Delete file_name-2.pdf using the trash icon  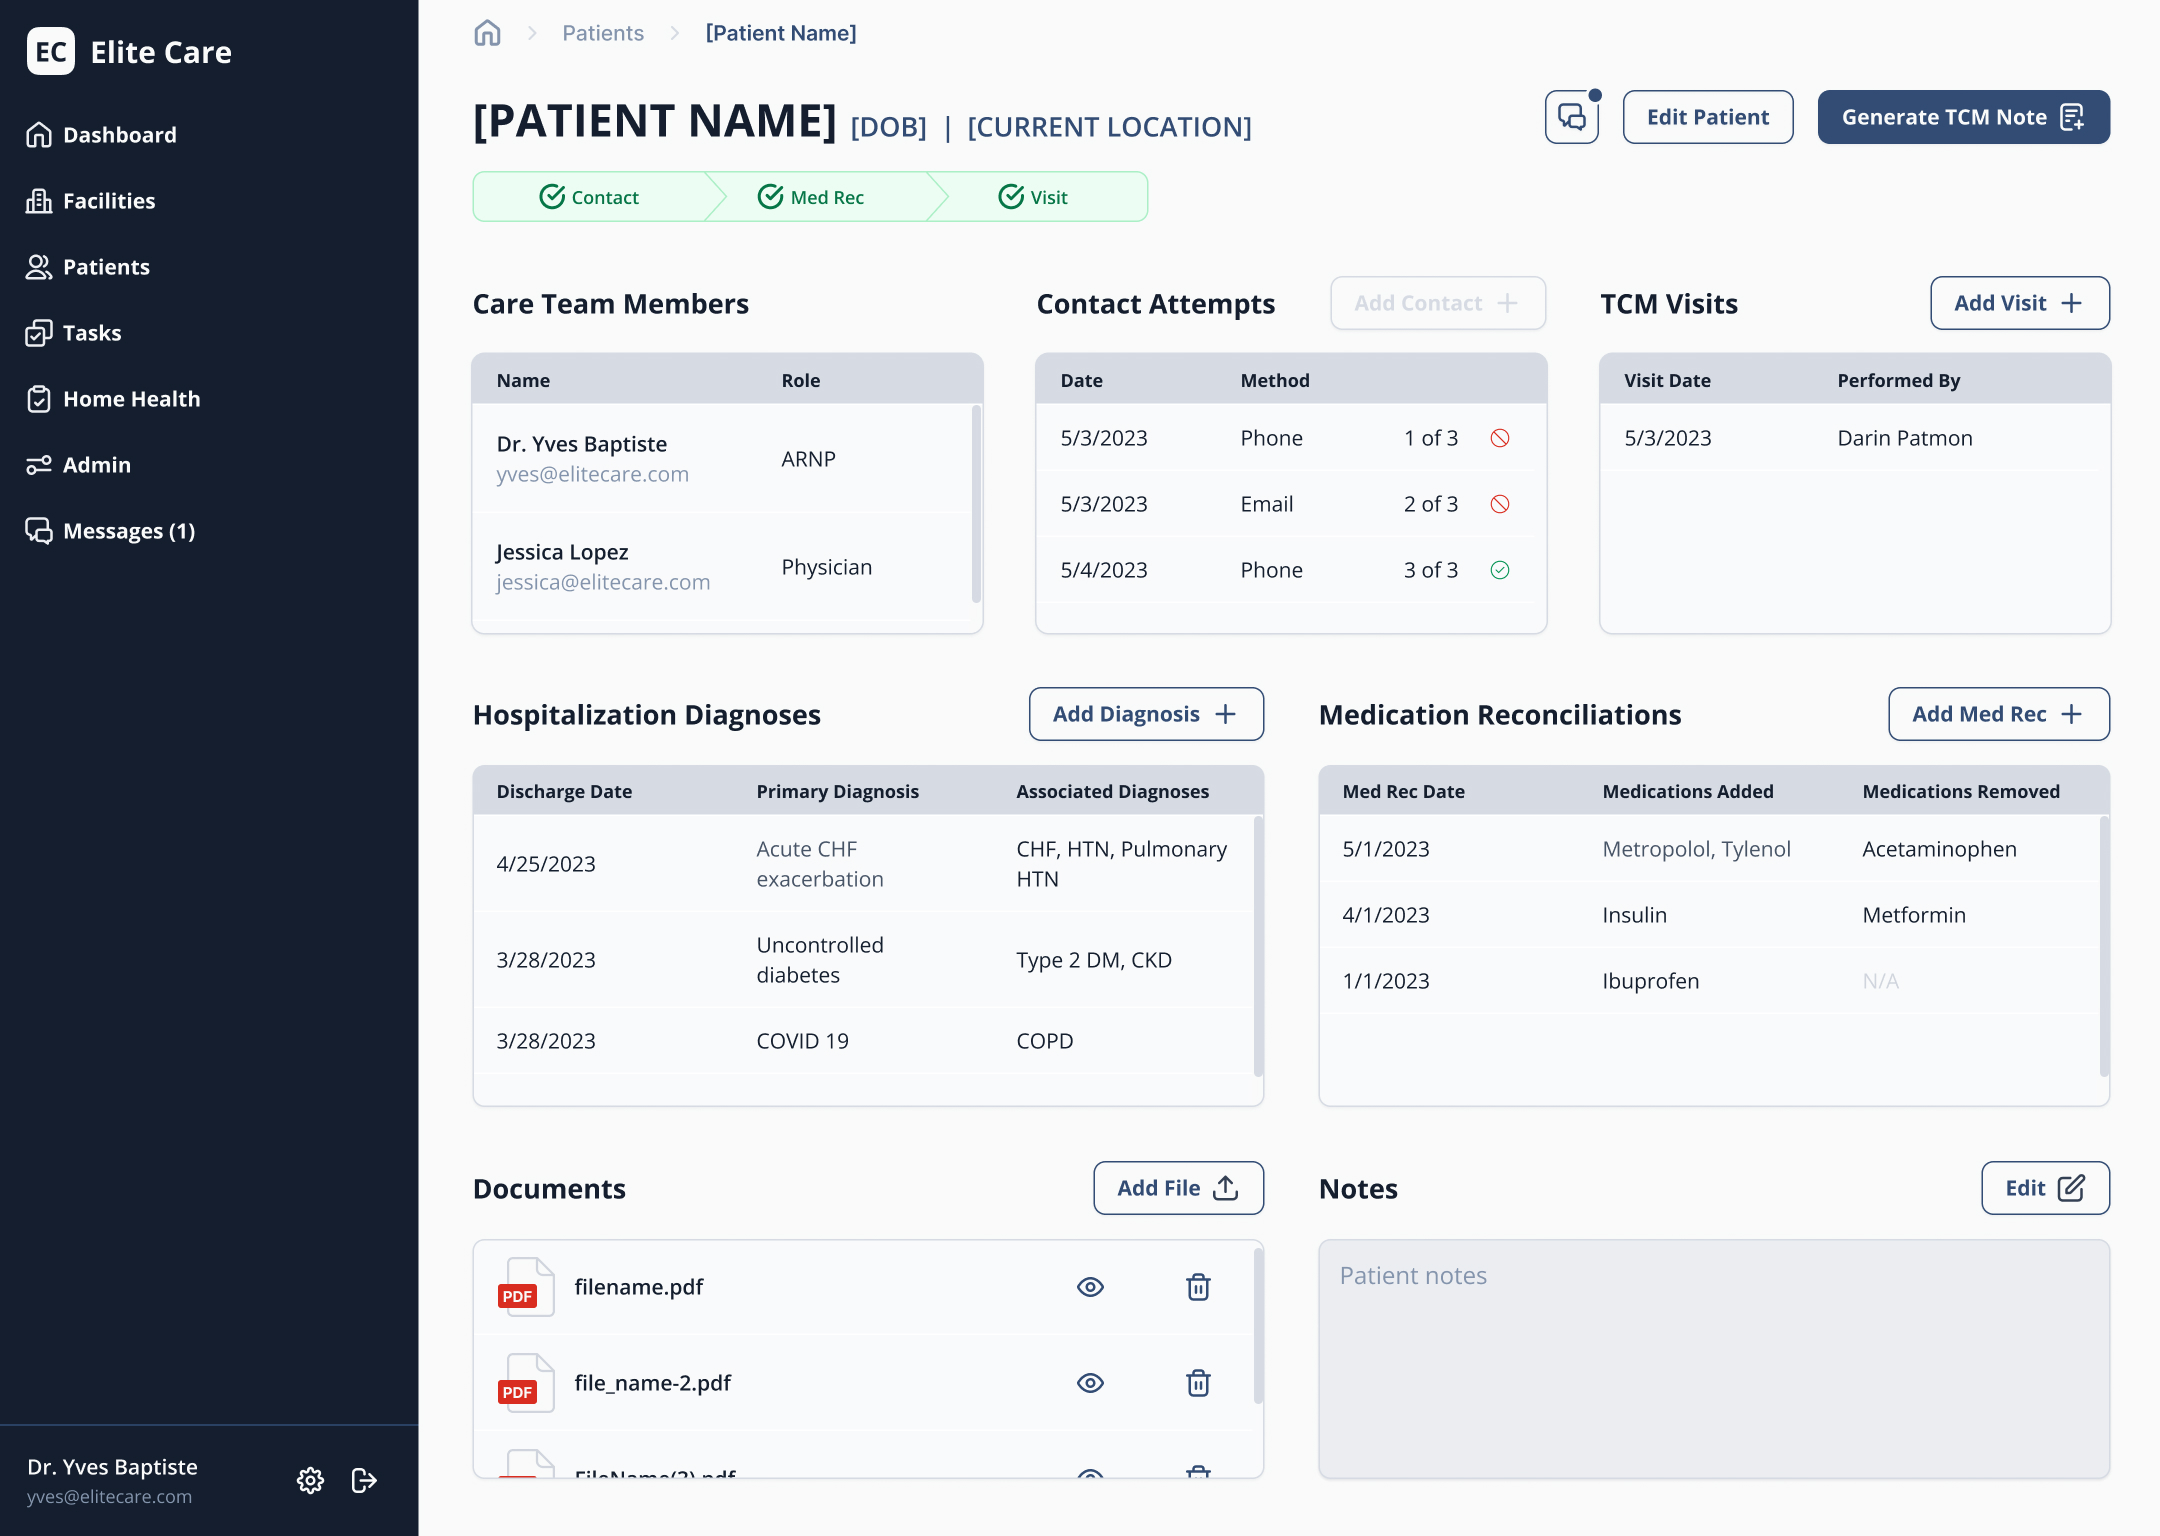1198,1383
